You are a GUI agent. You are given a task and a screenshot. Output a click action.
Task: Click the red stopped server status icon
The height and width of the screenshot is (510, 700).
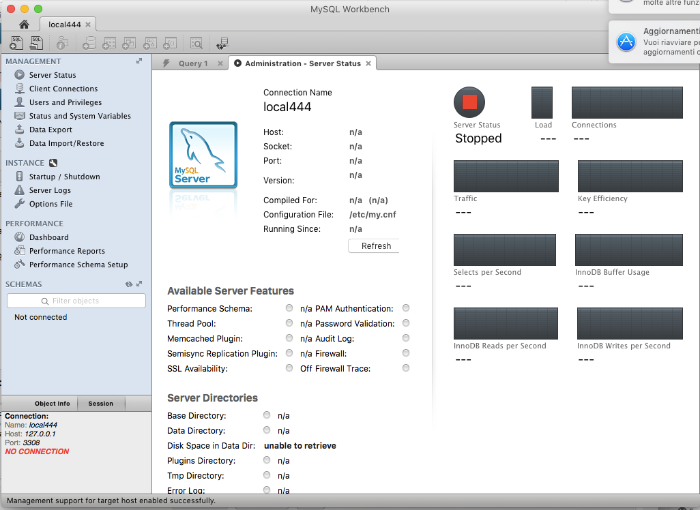(x=469, y=102)
